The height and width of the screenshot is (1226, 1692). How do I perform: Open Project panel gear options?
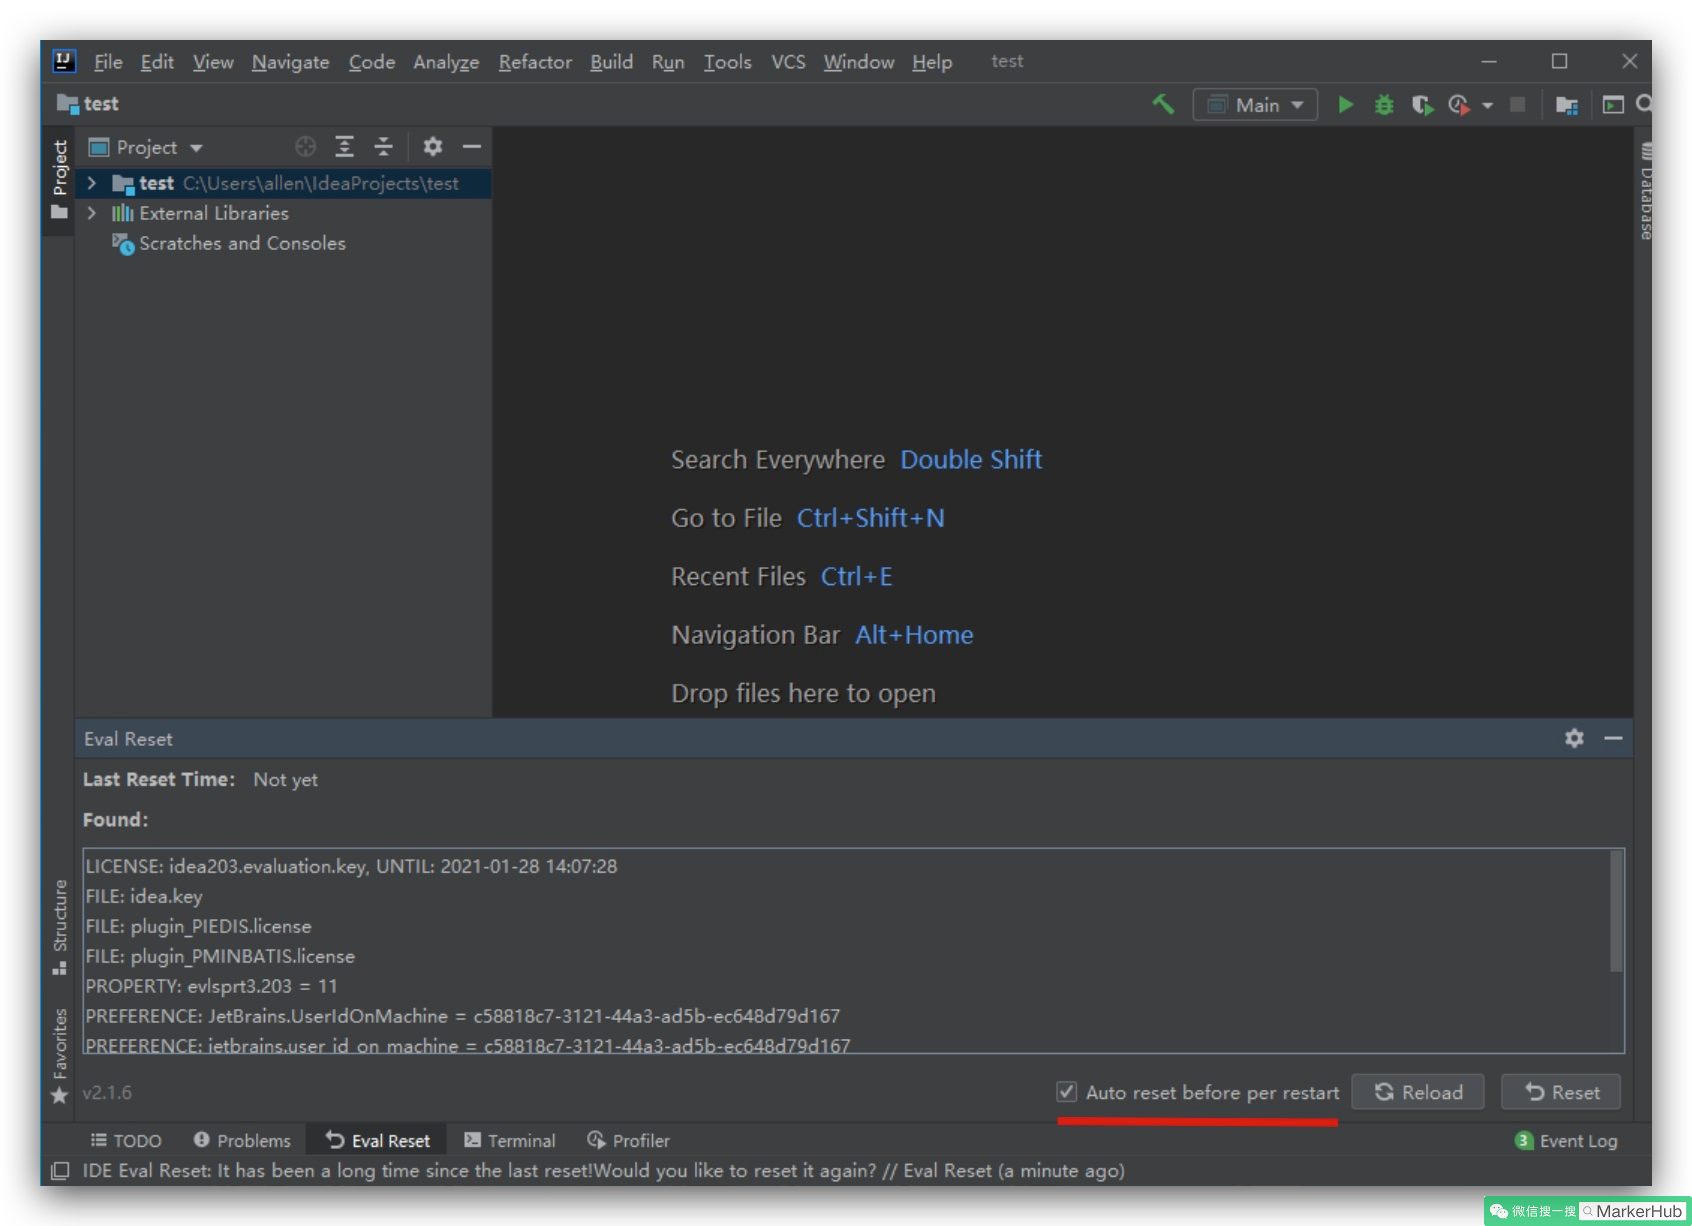432,147
